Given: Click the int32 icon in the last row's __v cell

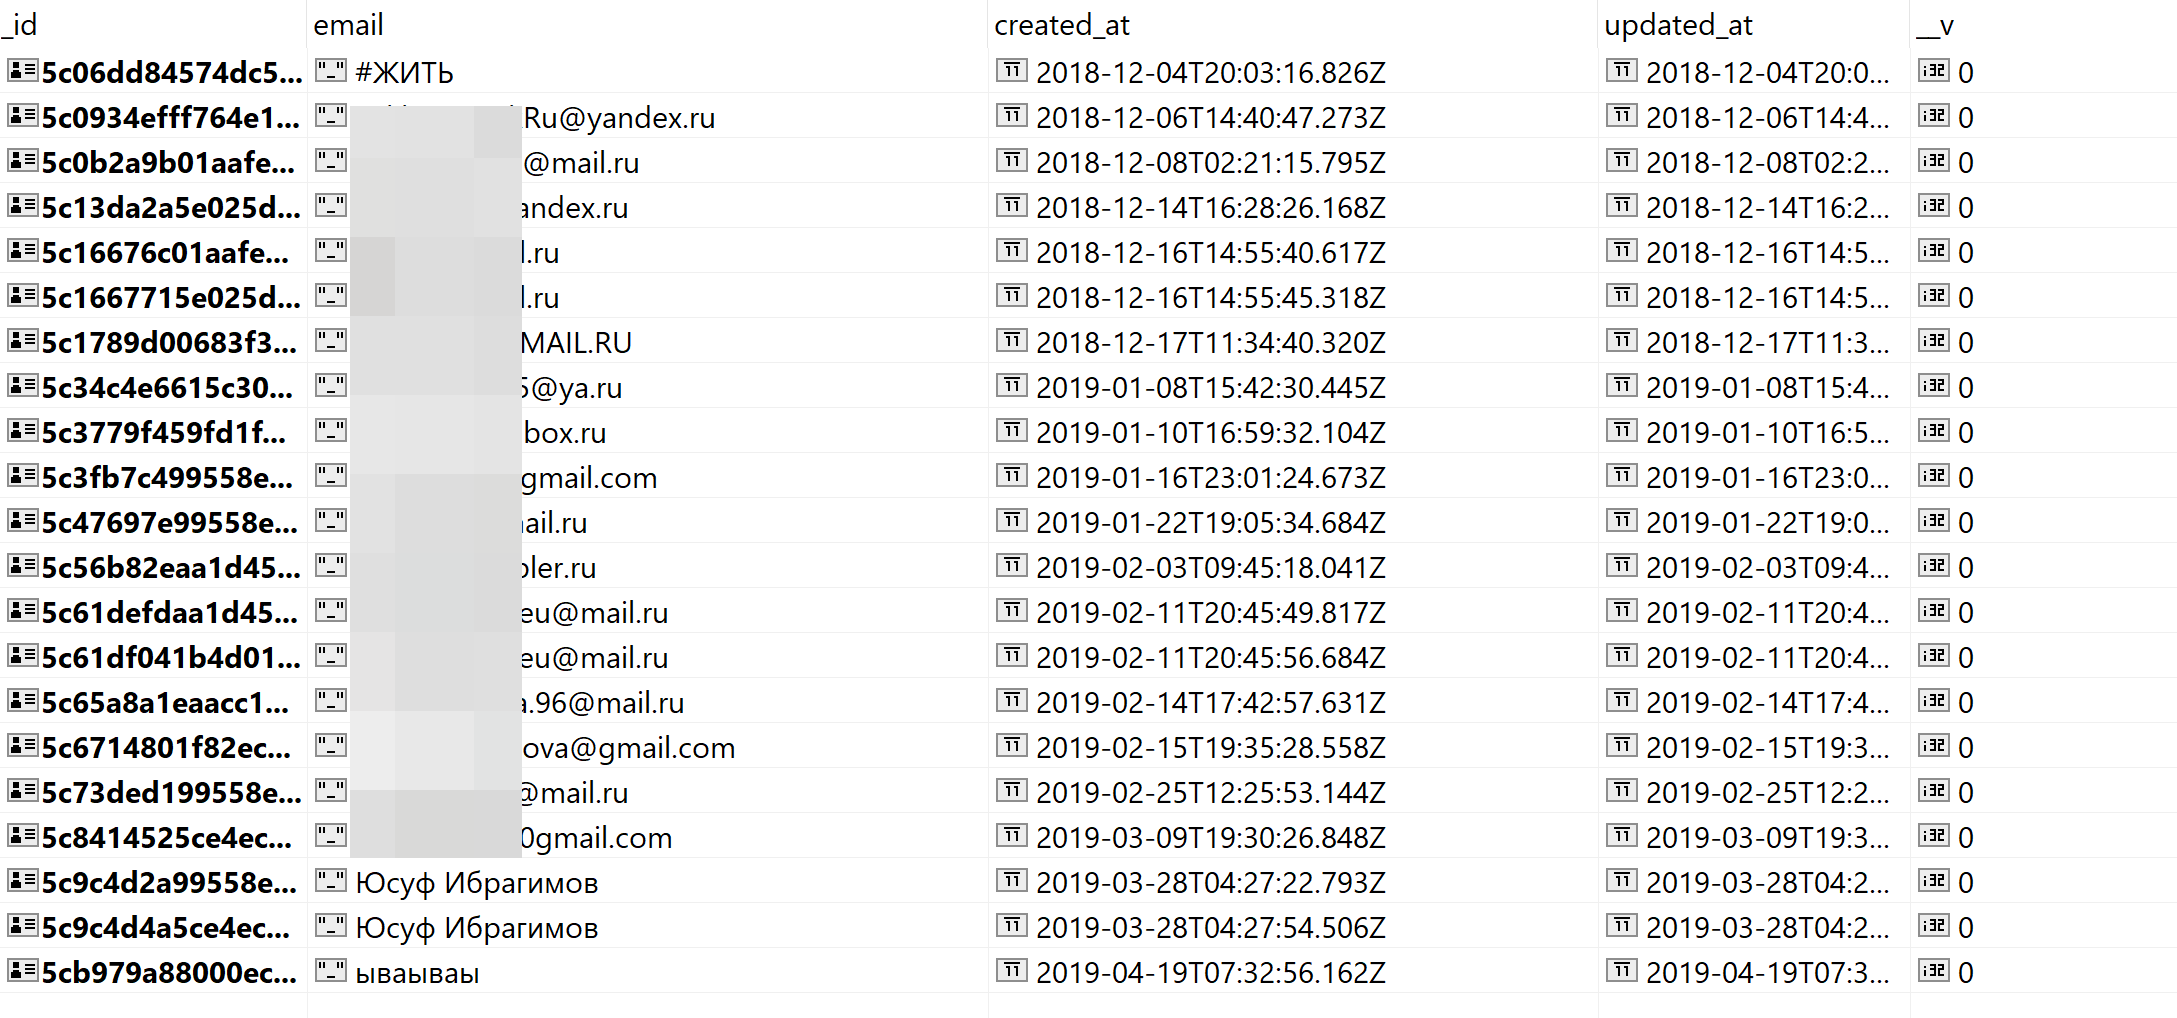Looking at the screenshot, I should (x=1936, y=970).
